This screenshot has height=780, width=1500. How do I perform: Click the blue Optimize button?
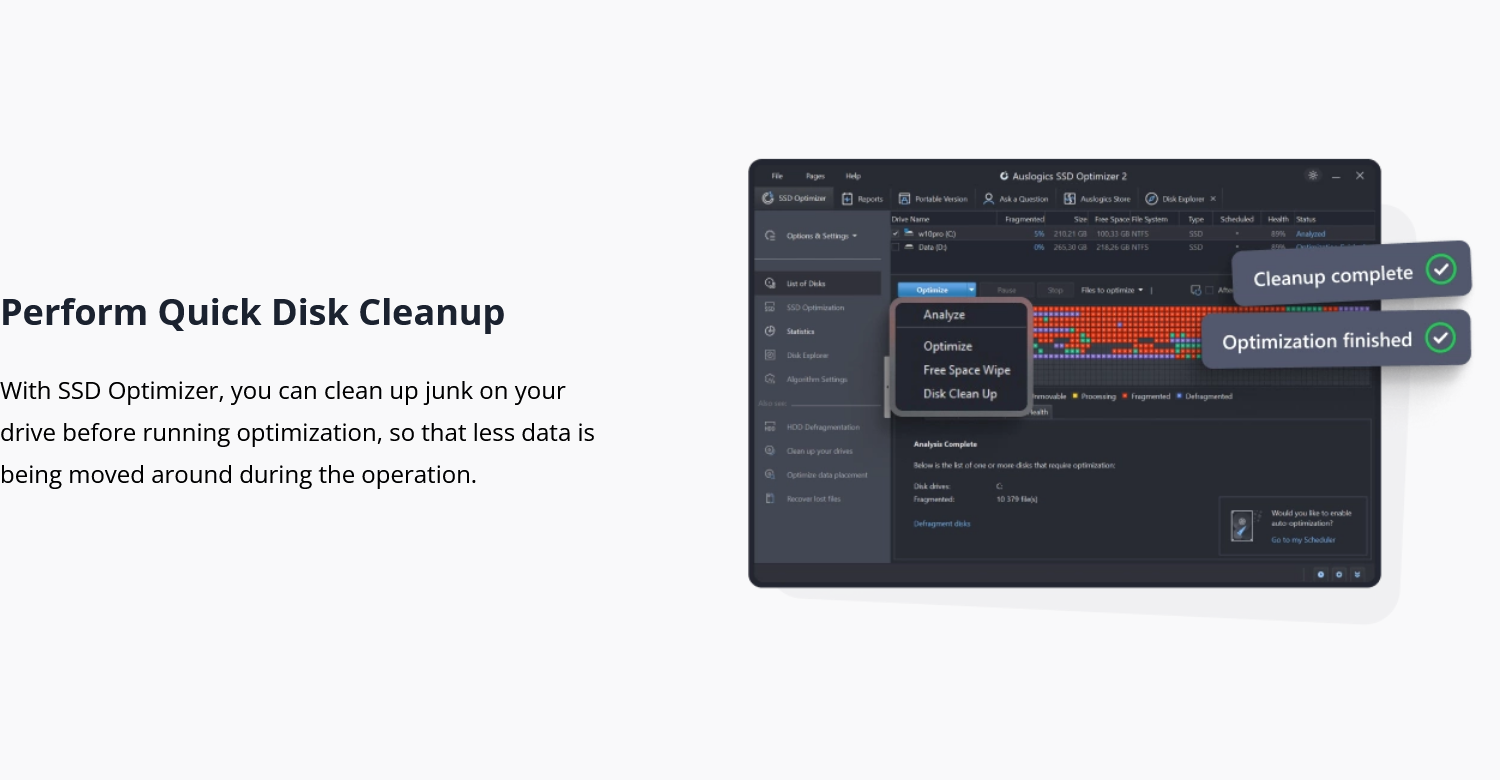(932, 290)
